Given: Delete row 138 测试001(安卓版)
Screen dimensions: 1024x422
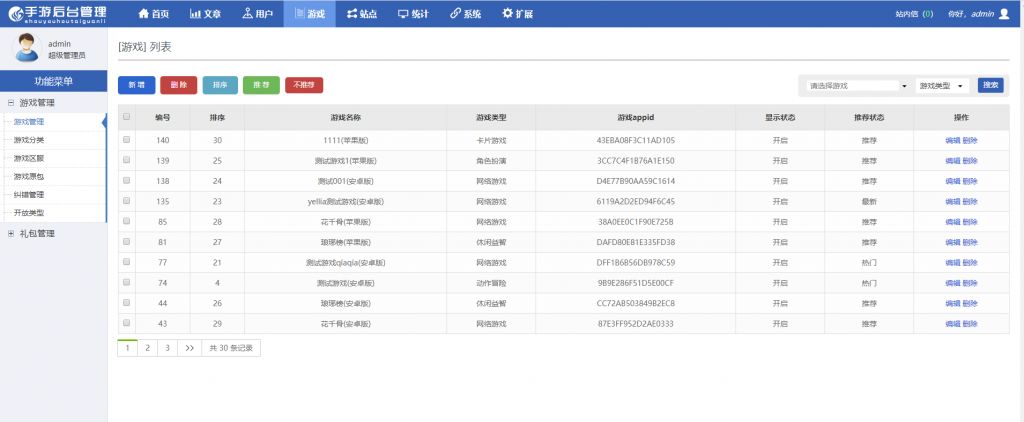Looking at the screenshot, I should coord(970,181).
